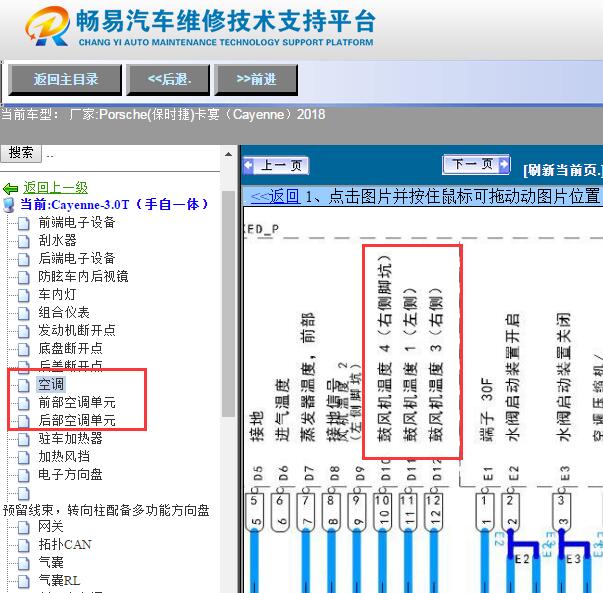Open 防眩车内后视镜 tree item
Viewport: 603px width, 593px height.
click(x=83, y=277)
